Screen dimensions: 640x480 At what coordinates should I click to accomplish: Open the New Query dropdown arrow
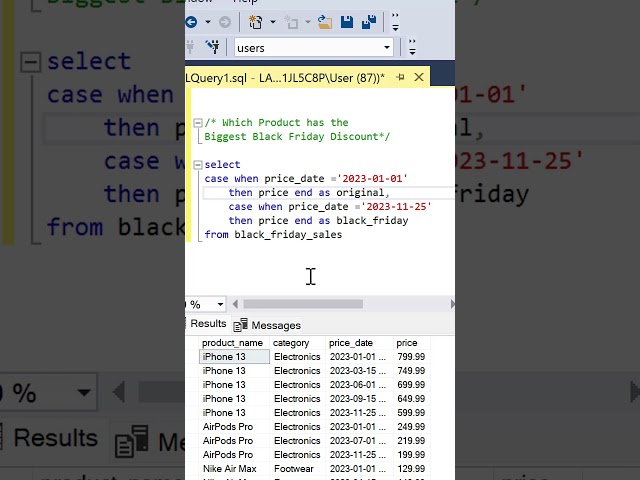(x=273, y=22)
